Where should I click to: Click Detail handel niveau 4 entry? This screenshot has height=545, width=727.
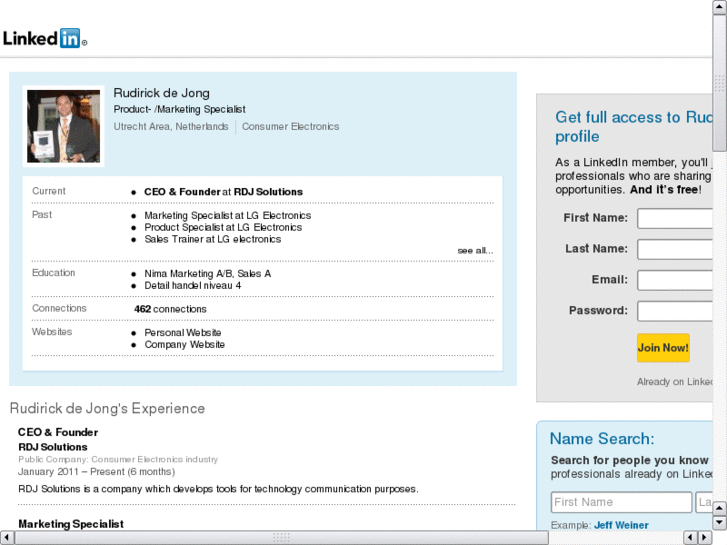pos(192,286)
